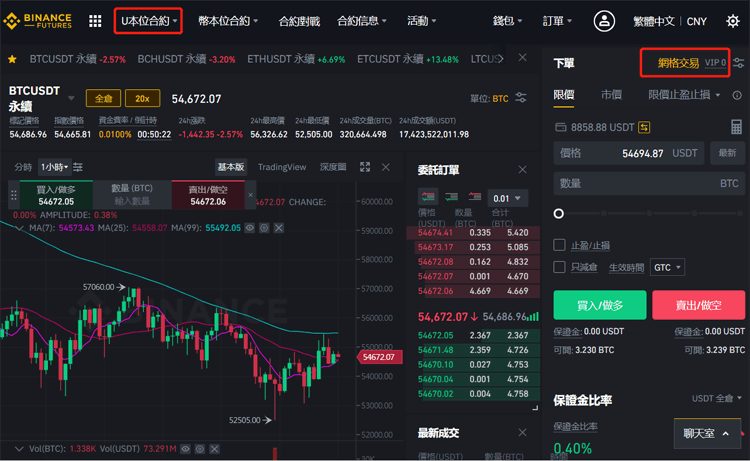Close the quick order widget
The image size is (750, 461).
point(250,195)
